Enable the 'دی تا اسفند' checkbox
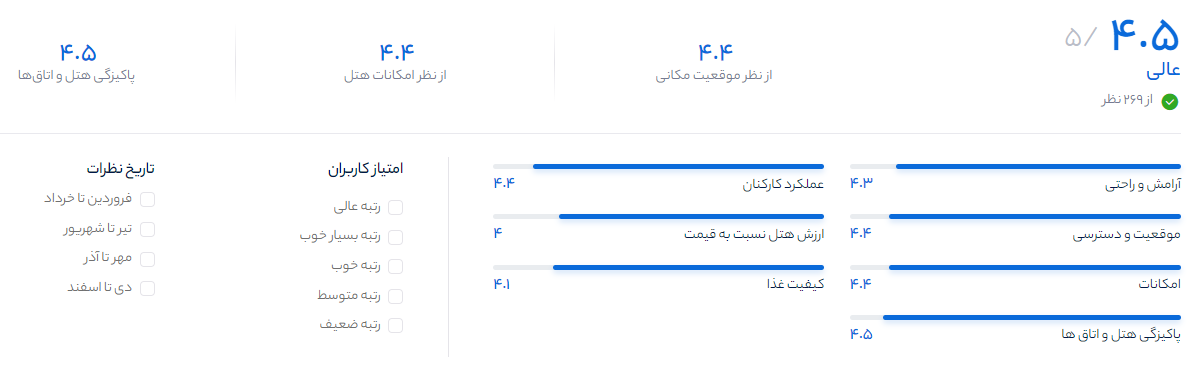Screen dimensions: 1196x367 (147, 288)
